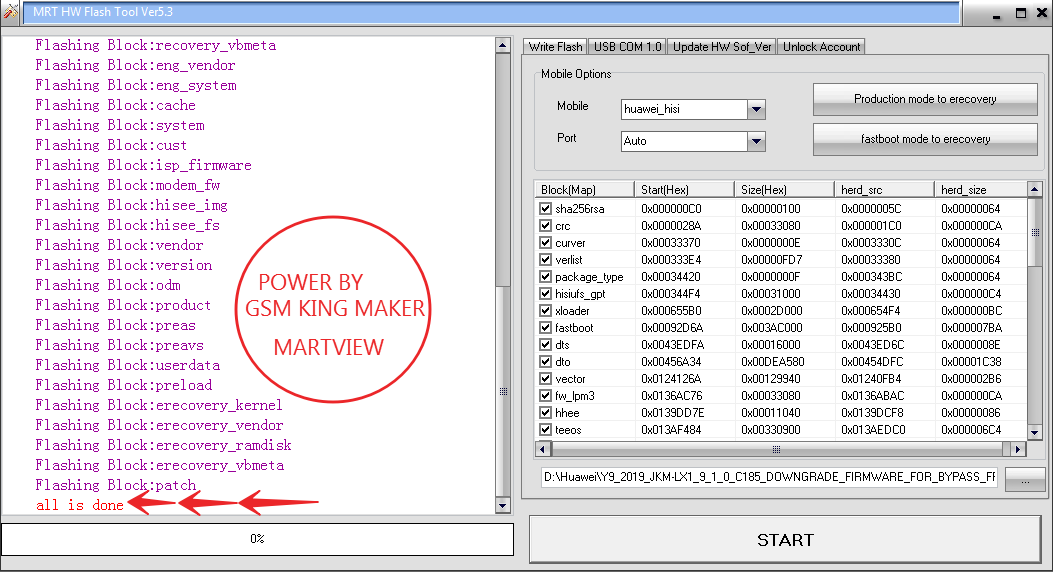Select the Update HW Sof_Ver tab

pos(722,47)
